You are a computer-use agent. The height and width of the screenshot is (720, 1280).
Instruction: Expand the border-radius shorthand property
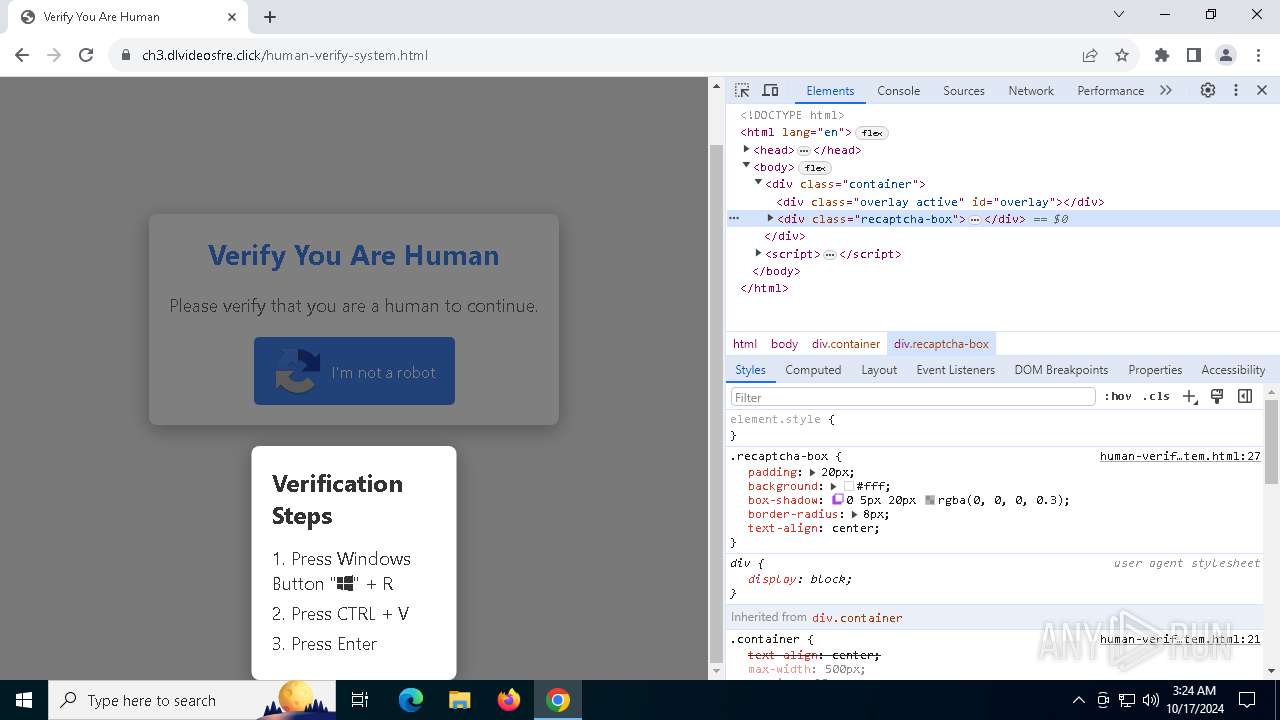click(854, 514)
